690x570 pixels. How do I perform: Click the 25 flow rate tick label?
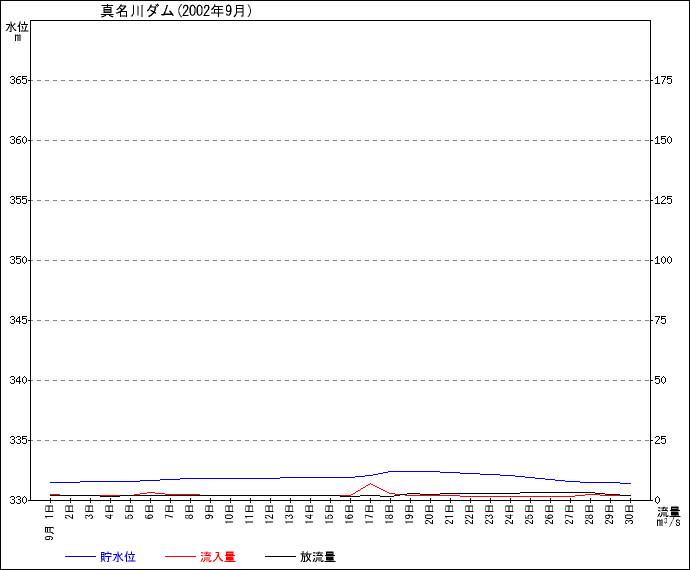click(x=661, y=440)
